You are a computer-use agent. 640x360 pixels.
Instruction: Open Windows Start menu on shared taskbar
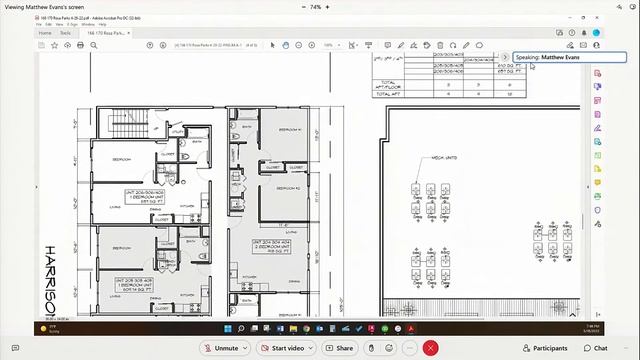(228, 329)
